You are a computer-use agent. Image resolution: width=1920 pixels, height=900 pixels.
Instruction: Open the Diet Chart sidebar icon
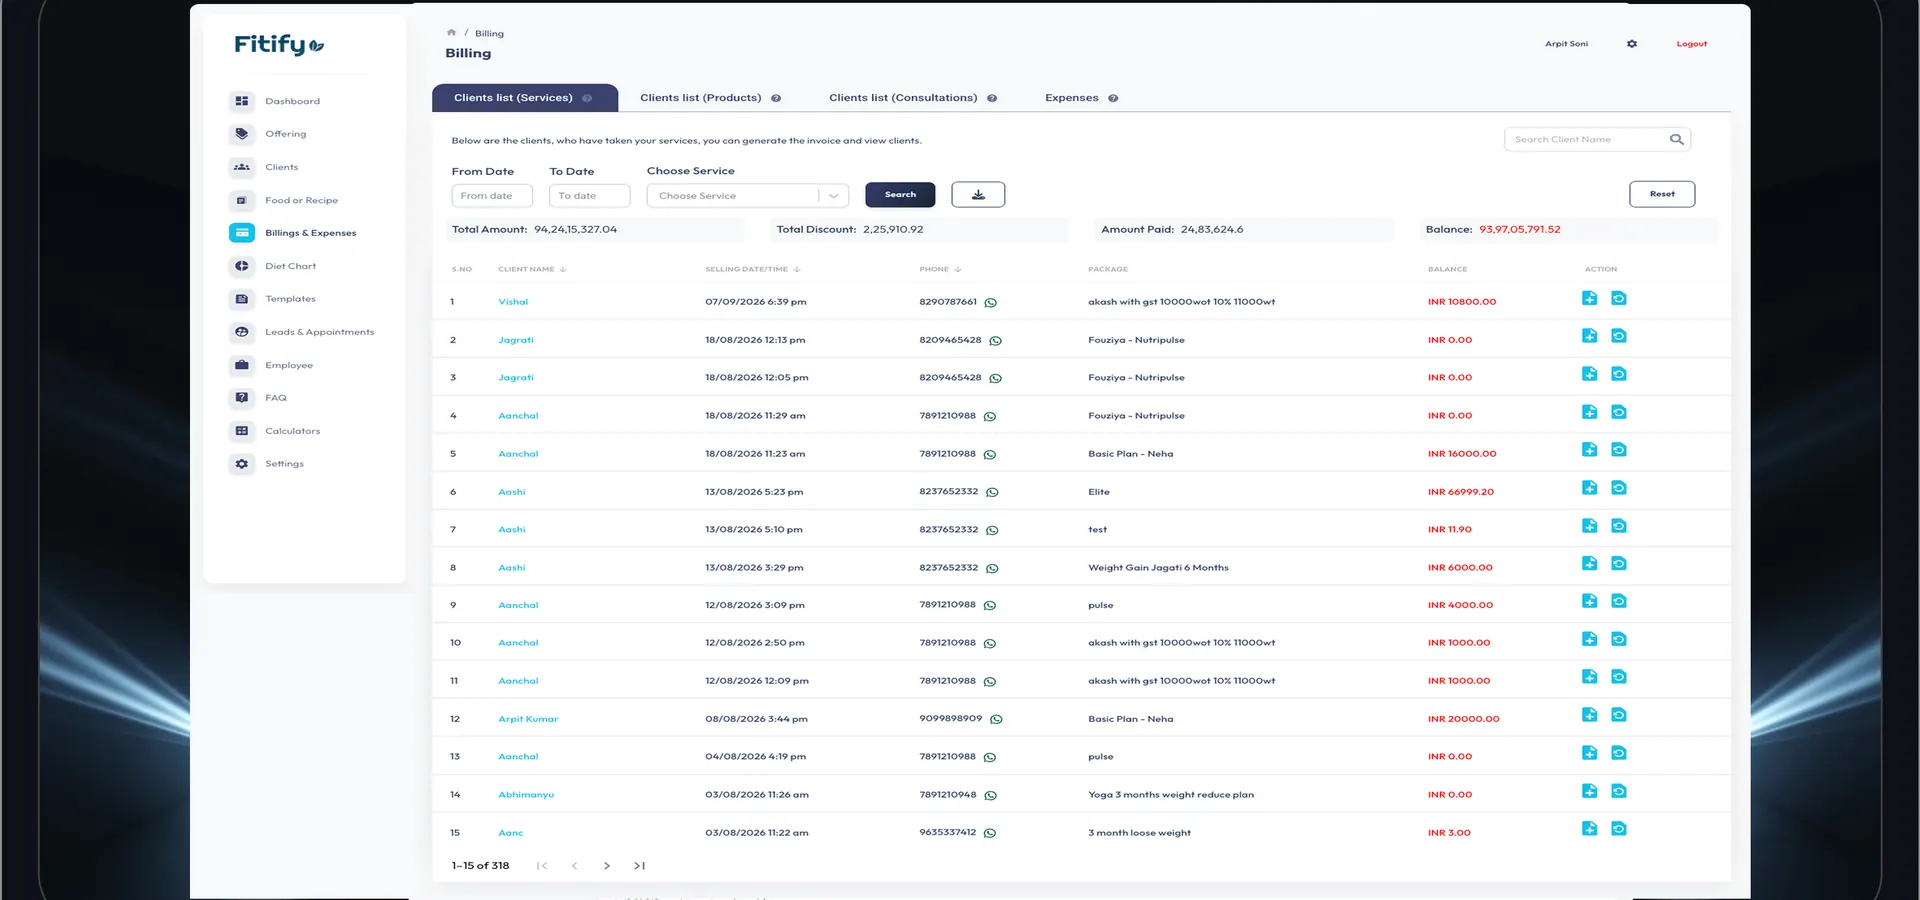[242, 266]
